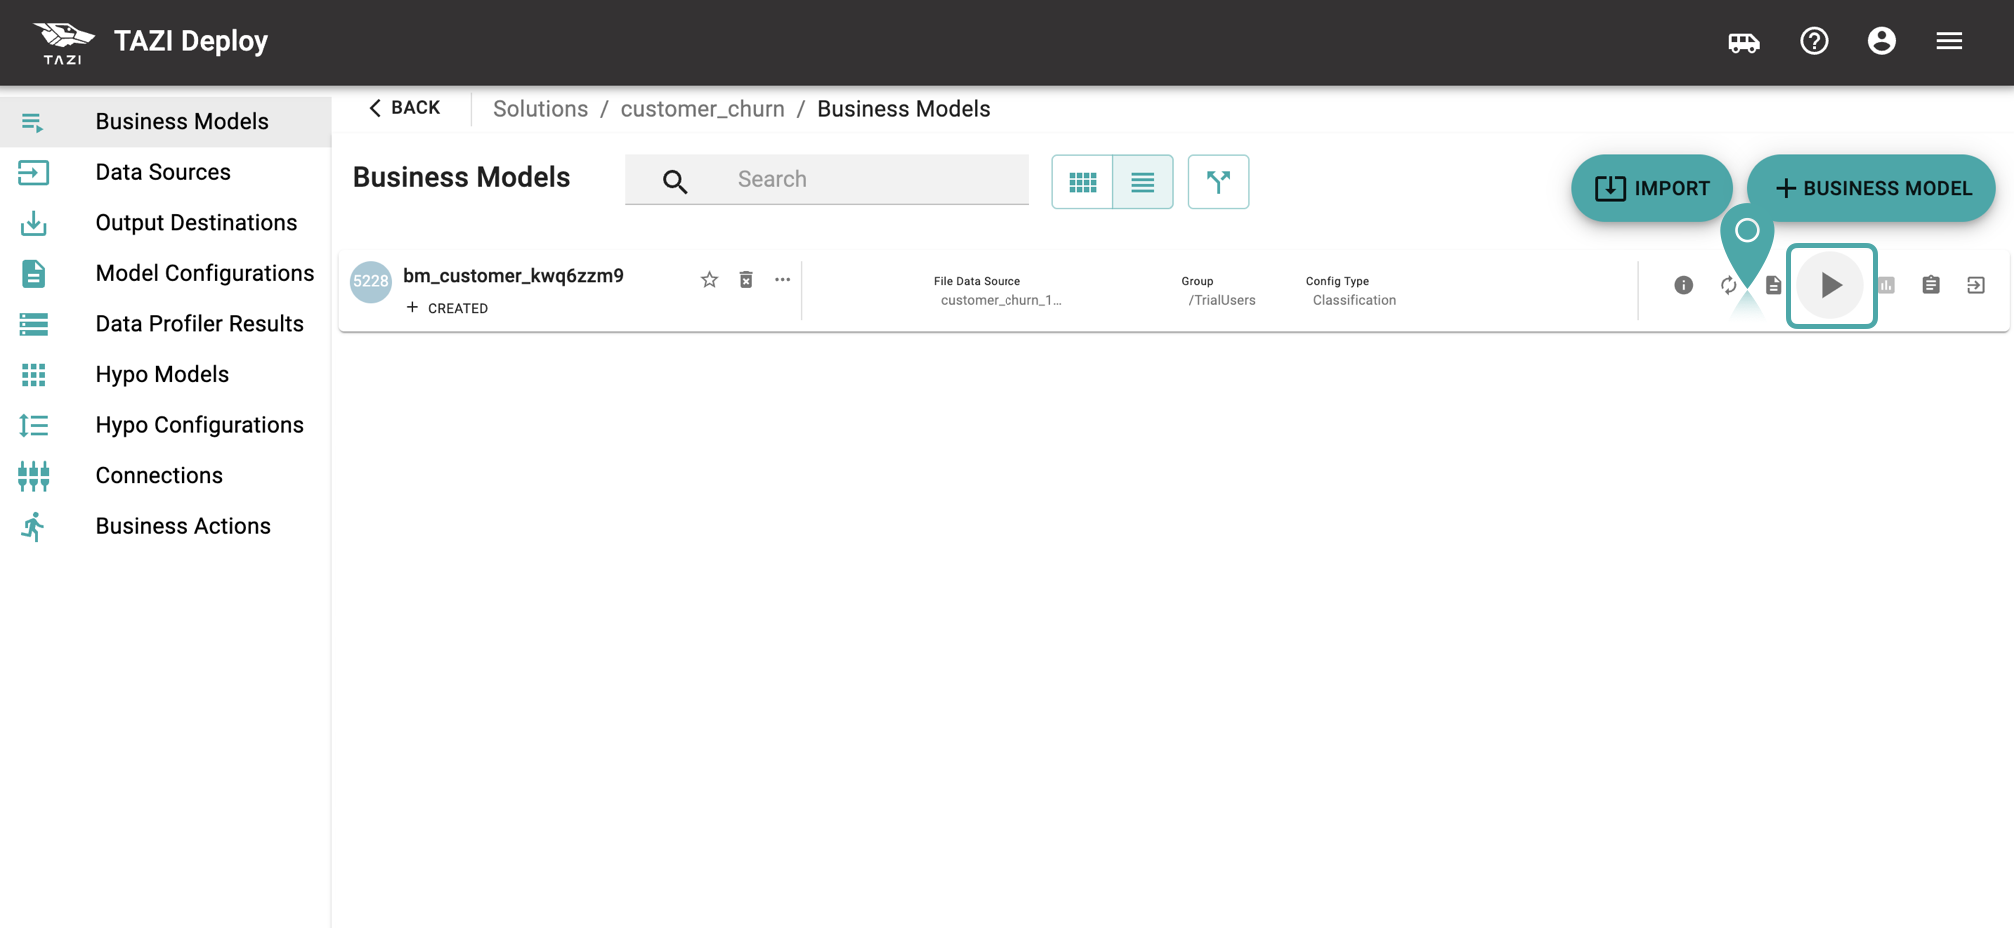Click the + BUSINESS MODEL button

click(1871, 188)
